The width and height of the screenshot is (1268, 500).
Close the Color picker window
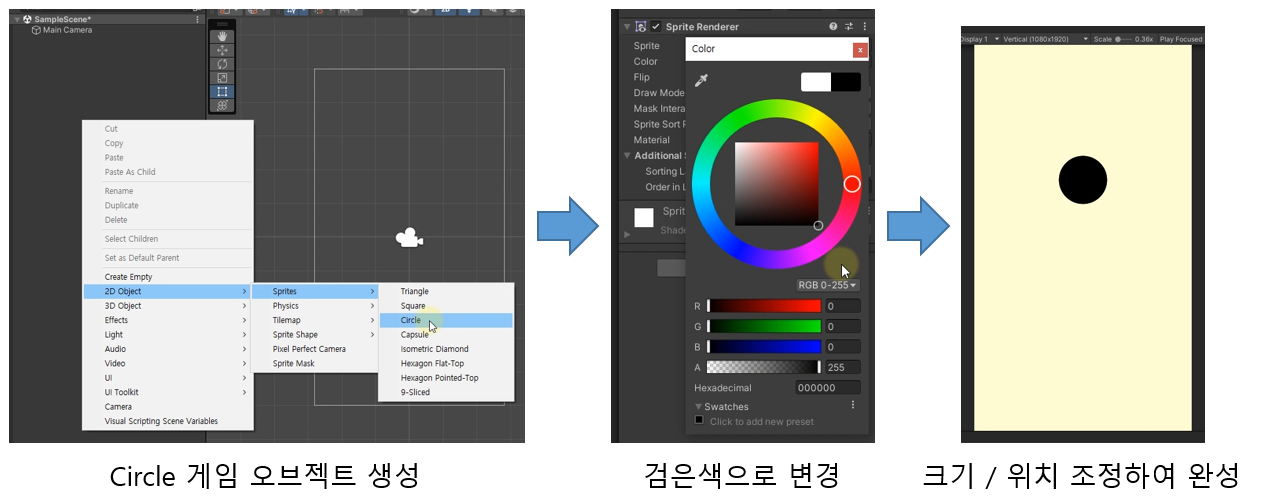pyautogui.click(x=859, y=49)
